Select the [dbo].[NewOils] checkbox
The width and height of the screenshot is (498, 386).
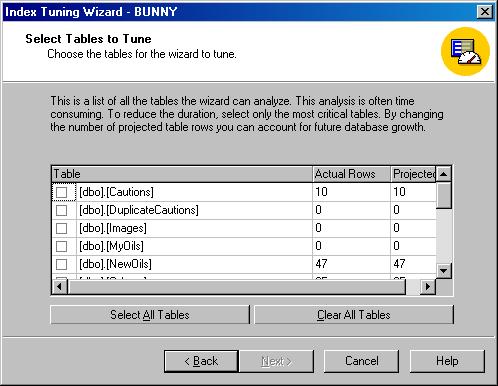[x=62, y=264]
